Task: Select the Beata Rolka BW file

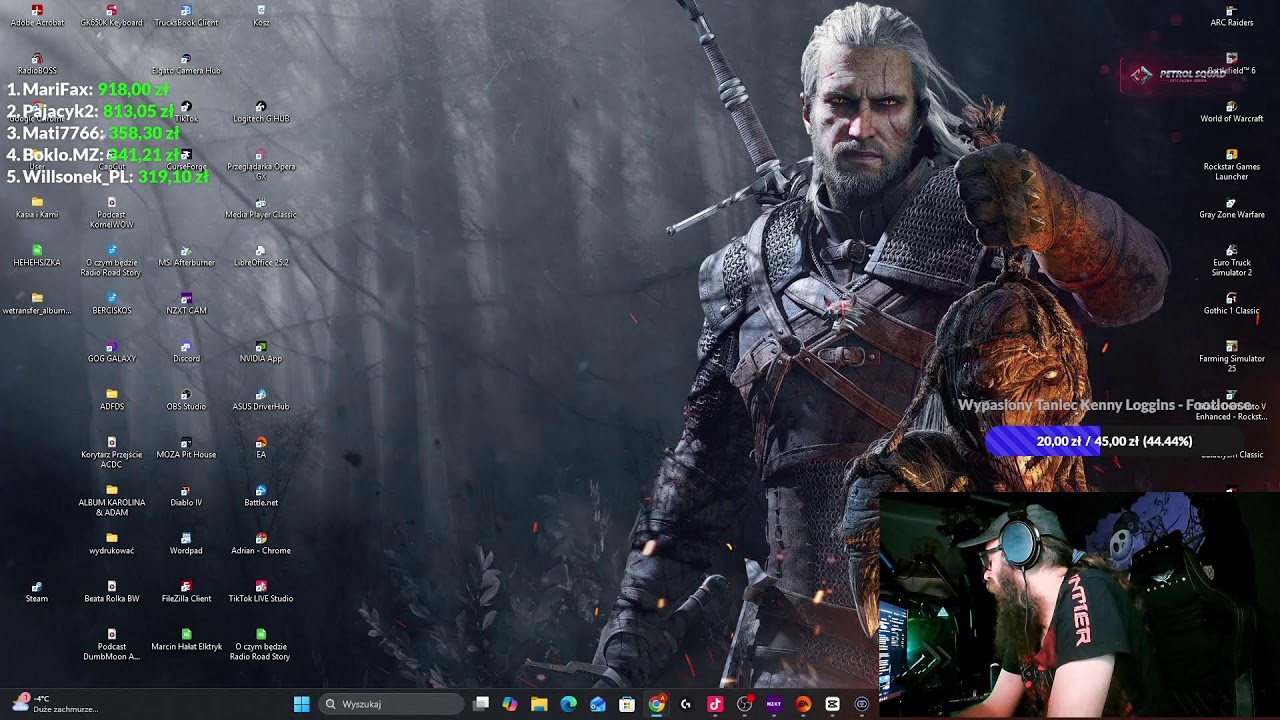Action: coord(111,591)
